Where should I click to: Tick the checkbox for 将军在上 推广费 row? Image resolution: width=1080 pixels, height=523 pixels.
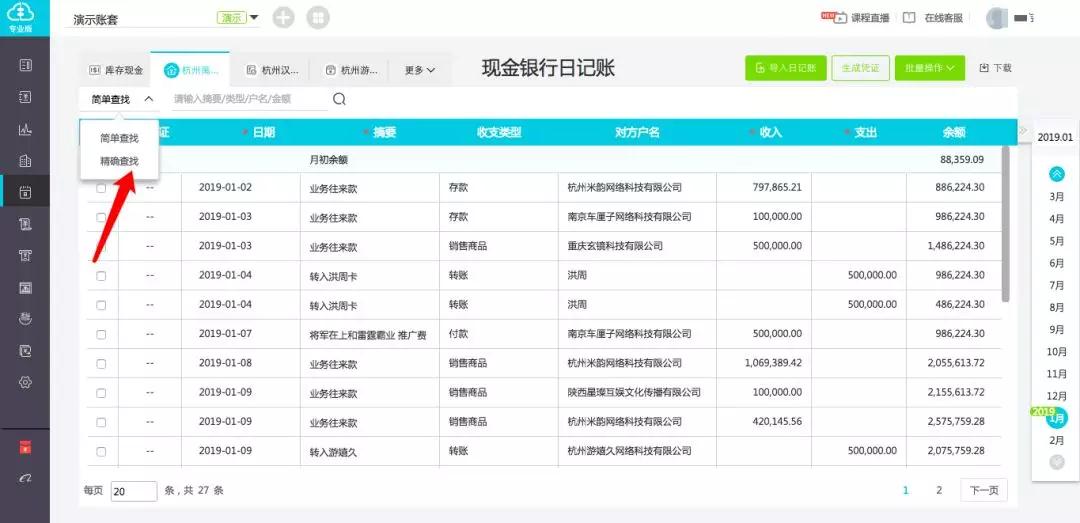coord(101,334)
